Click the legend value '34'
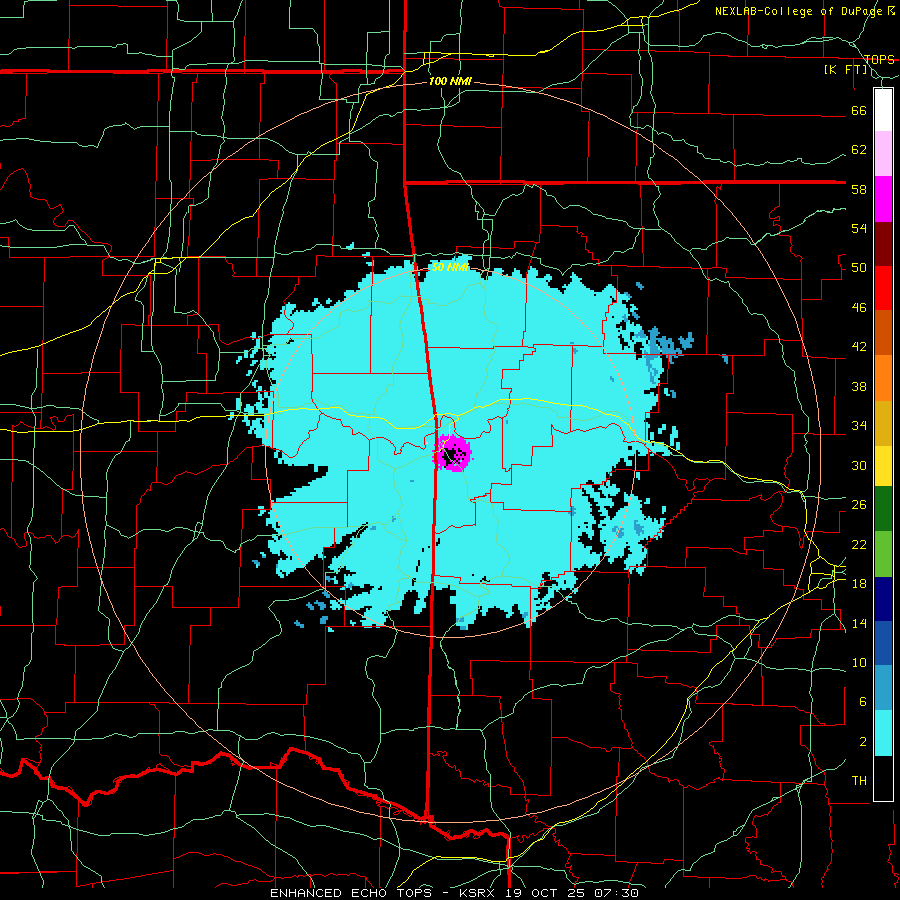Screen dimensions: 900x900 click(859, 426)
